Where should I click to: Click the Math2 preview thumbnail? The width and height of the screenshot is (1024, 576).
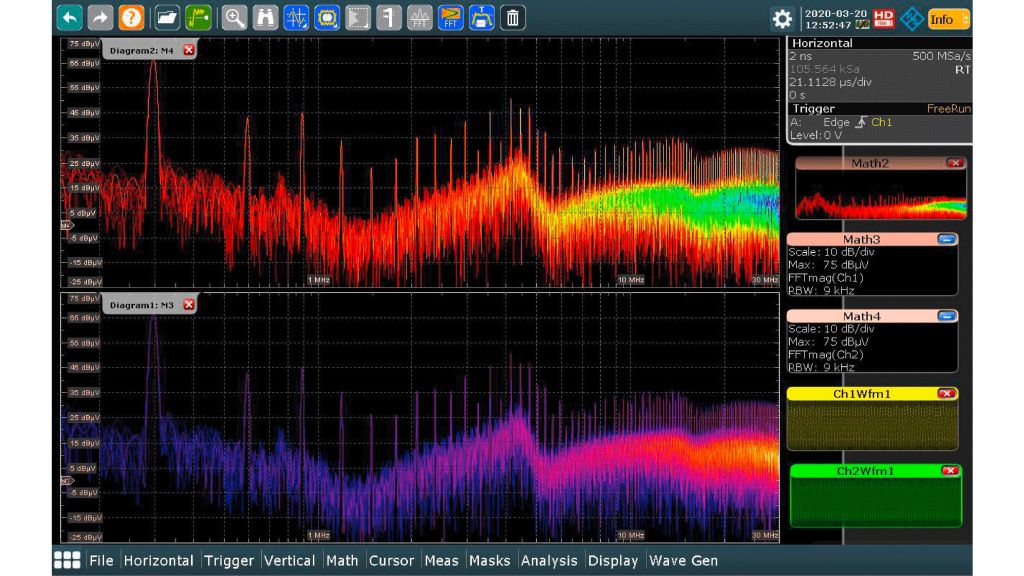pos(880,195)
